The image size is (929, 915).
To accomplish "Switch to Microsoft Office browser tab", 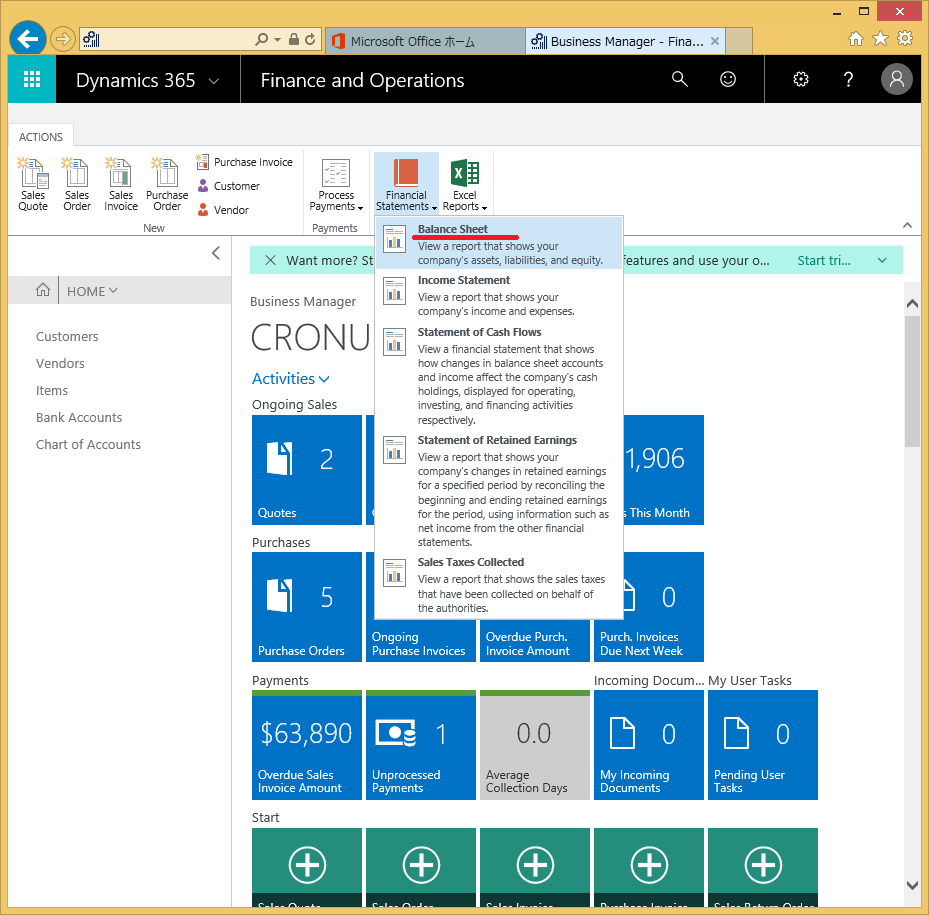I will 424,41.
